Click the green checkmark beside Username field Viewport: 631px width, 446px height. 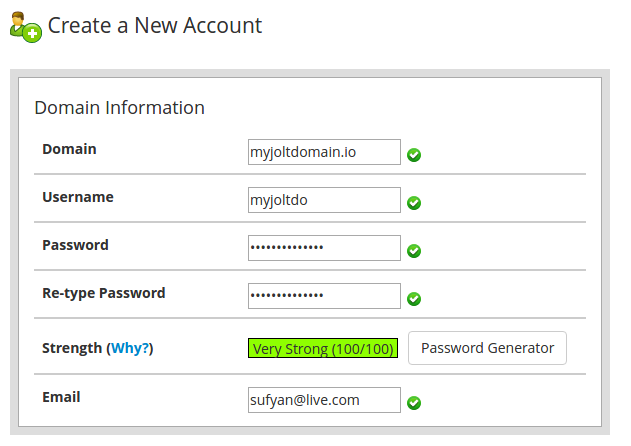414,202
